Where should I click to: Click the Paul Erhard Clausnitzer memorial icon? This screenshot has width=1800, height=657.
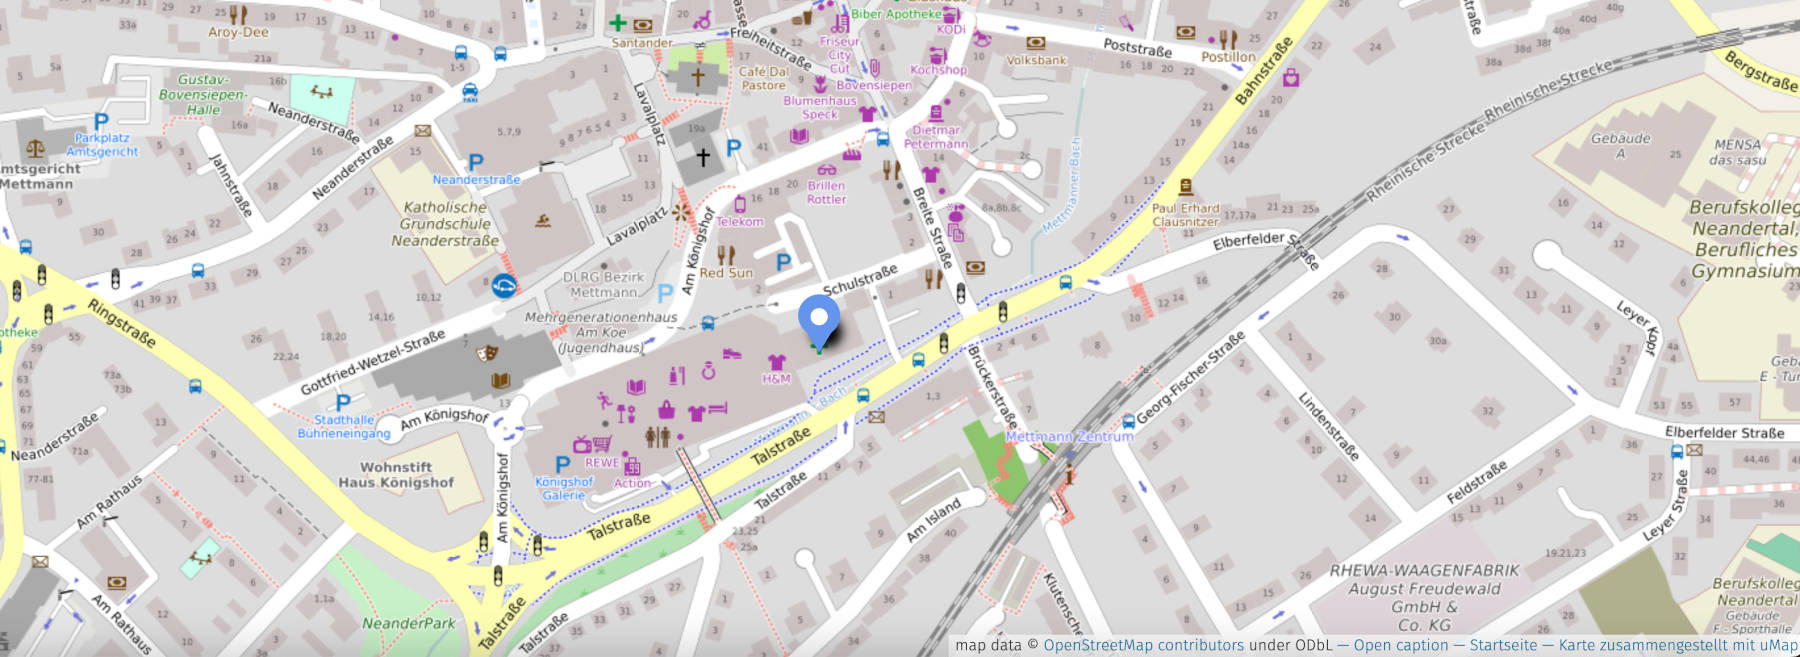(x=1186, y=187)
